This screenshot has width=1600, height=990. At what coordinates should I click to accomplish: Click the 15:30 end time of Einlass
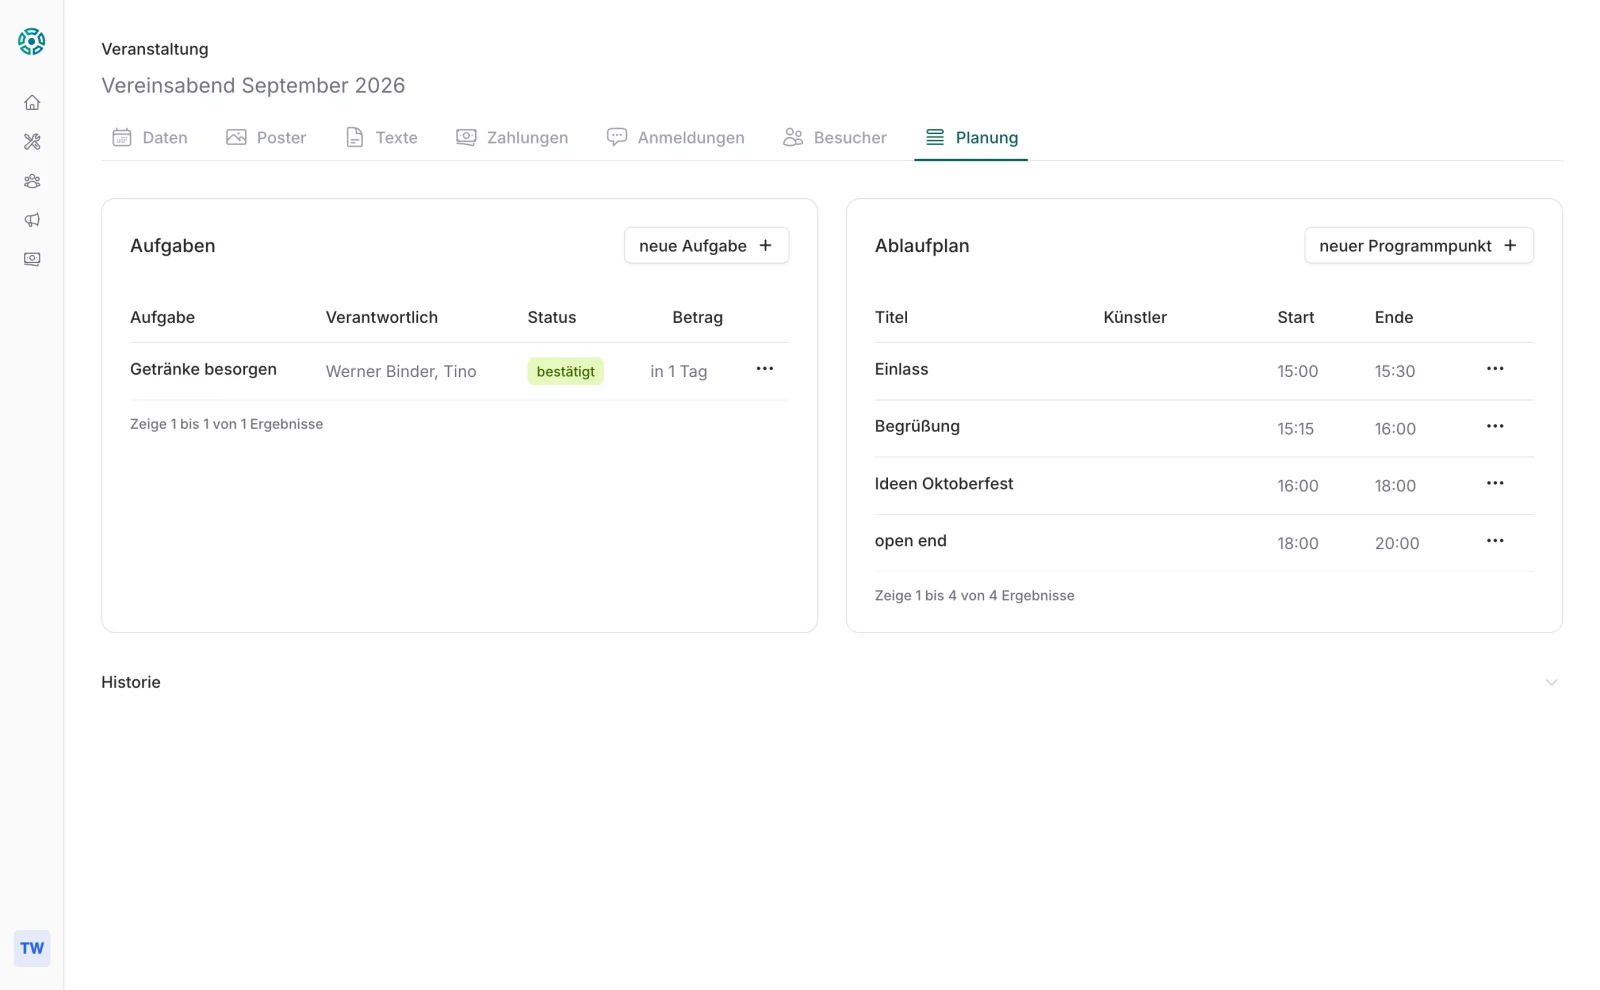(1395, 372)
